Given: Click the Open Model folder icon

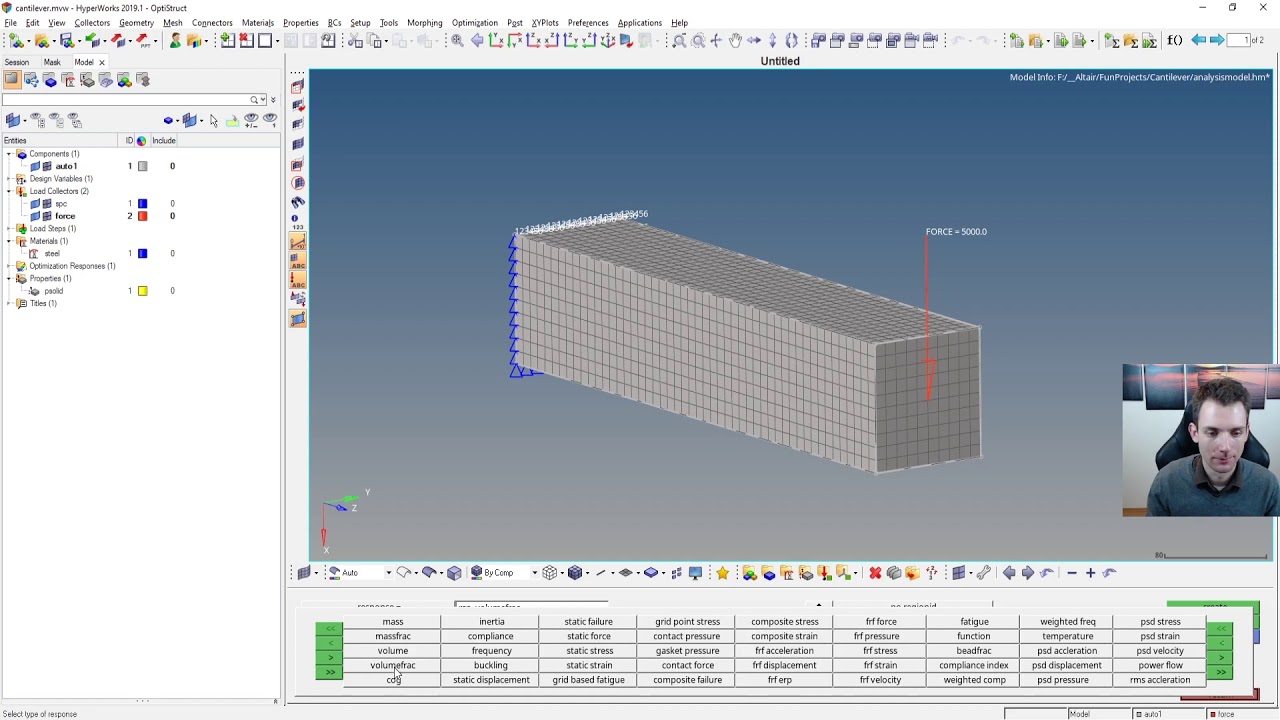Looking at the screenshot, I should tap(42, 41).
